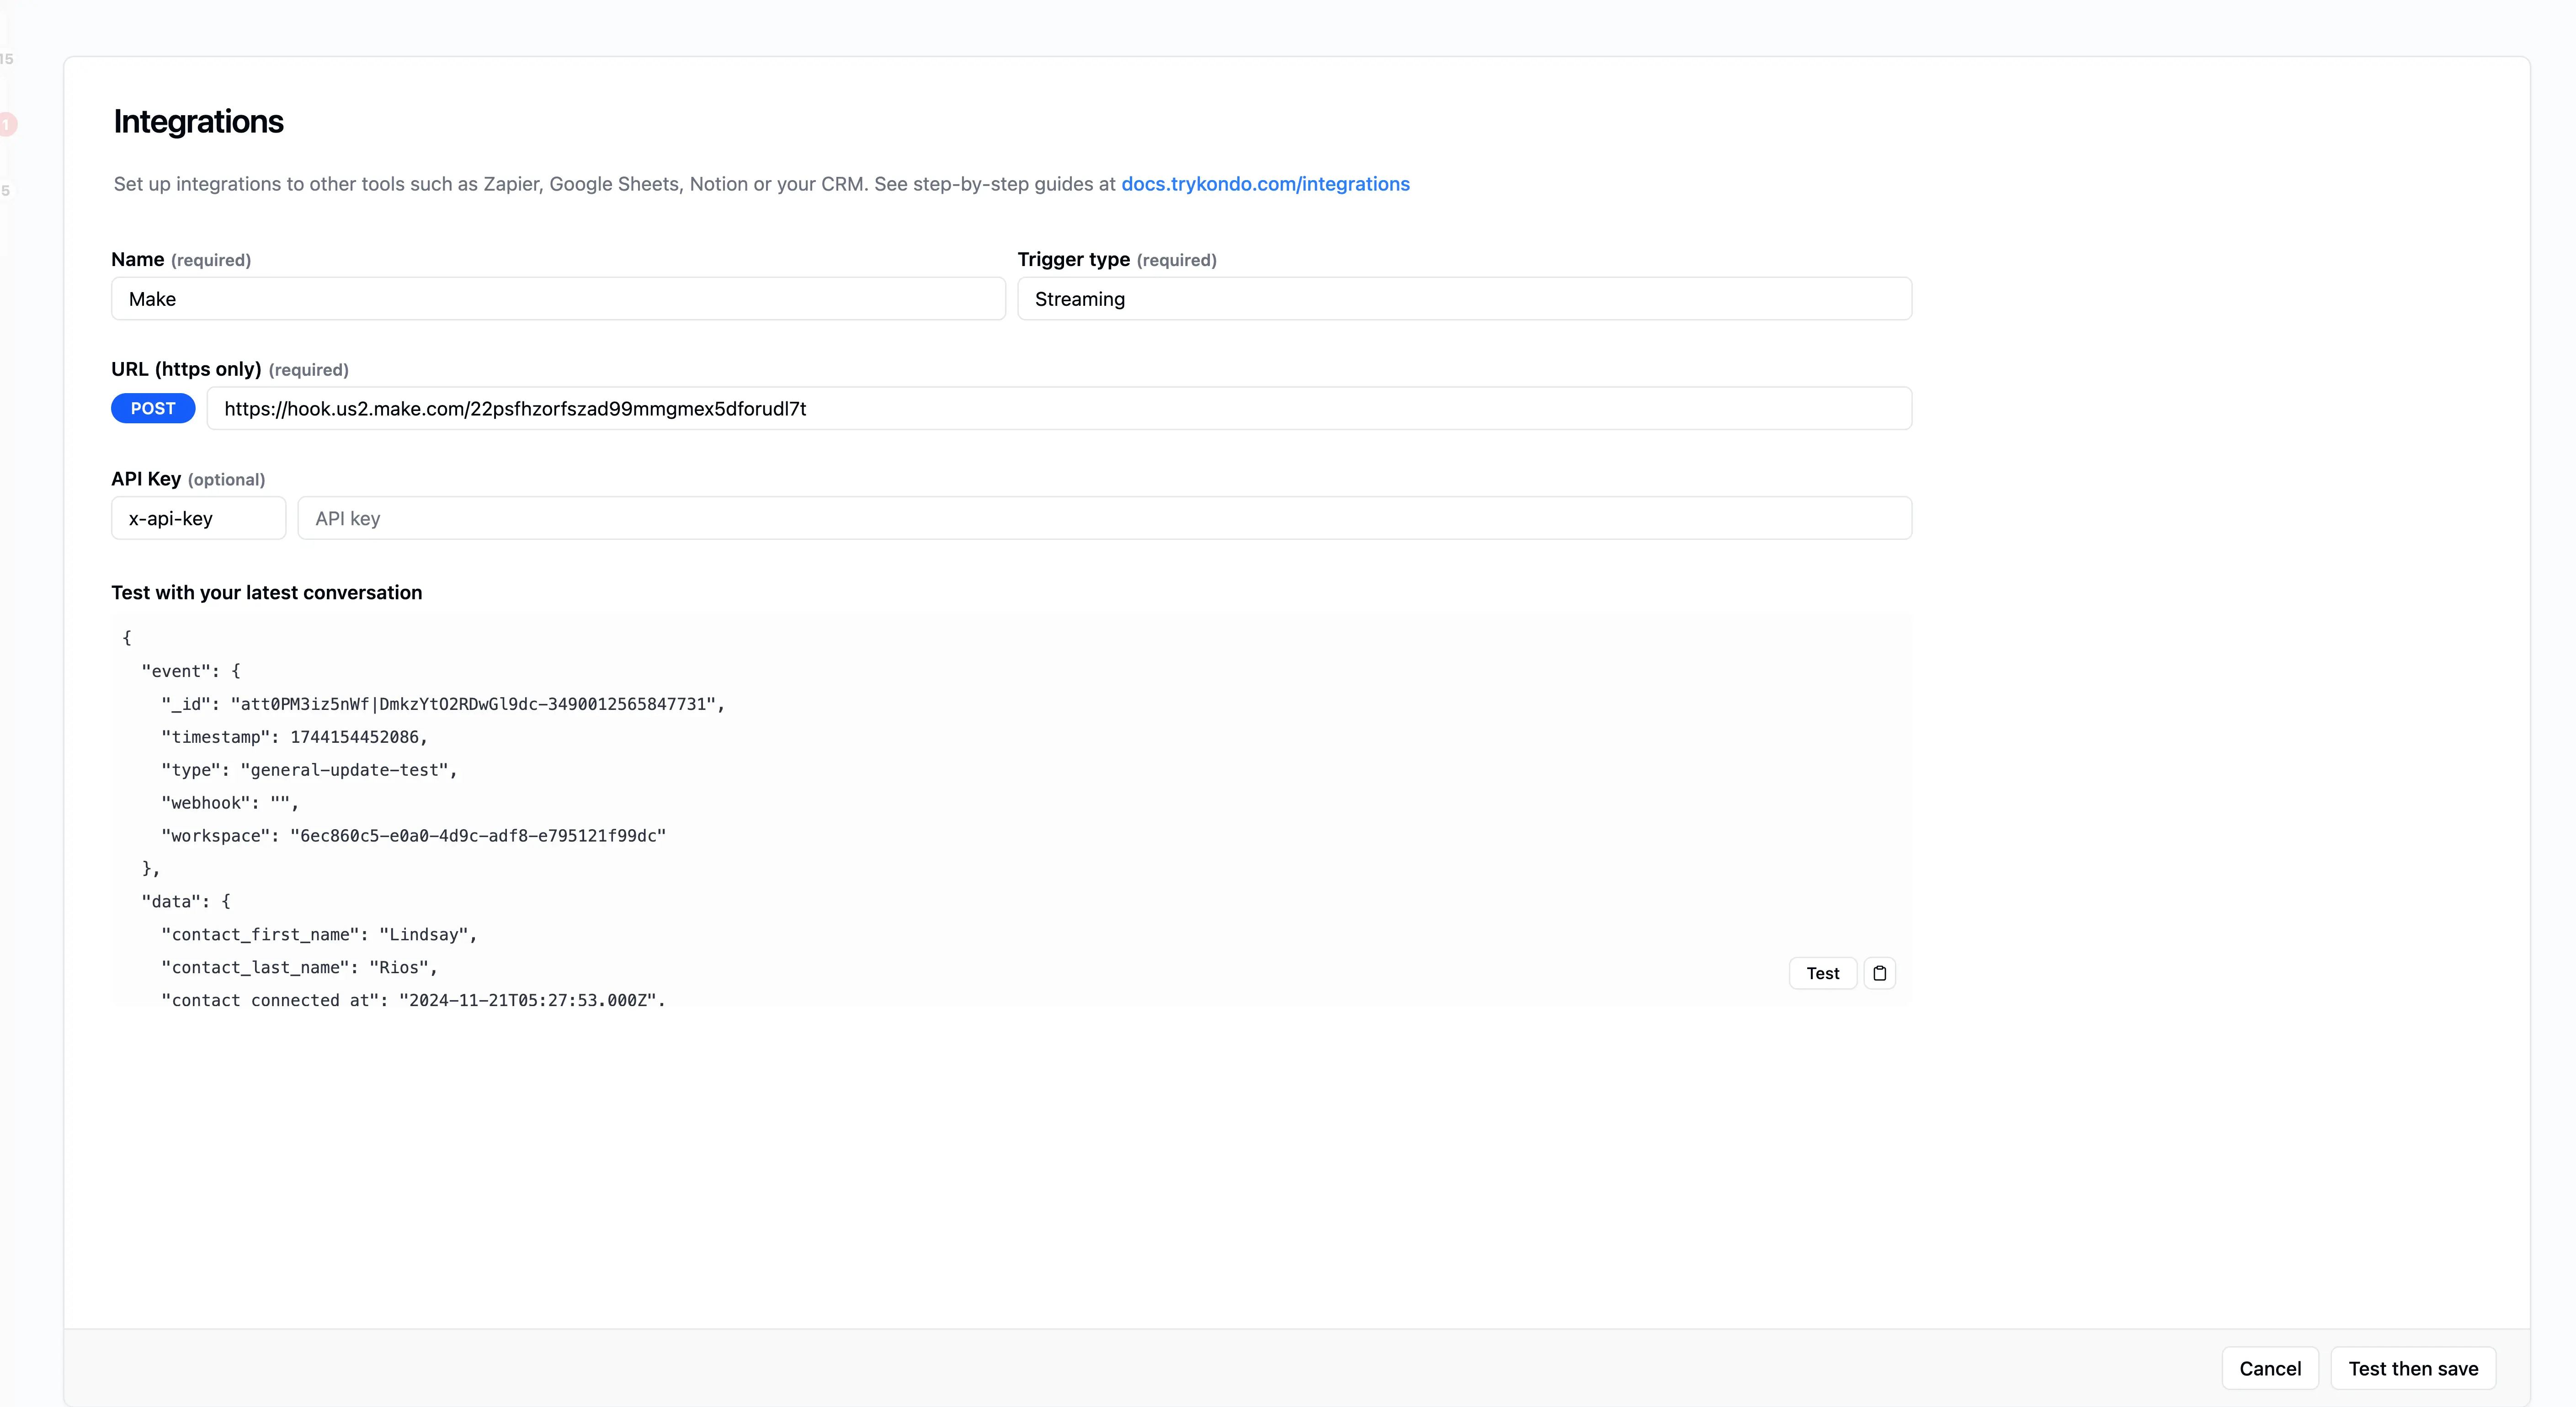Viewport: 2576px width, 1407px height.
Task: Click the "webhook": "" line
Action: (x=230, y=803)
